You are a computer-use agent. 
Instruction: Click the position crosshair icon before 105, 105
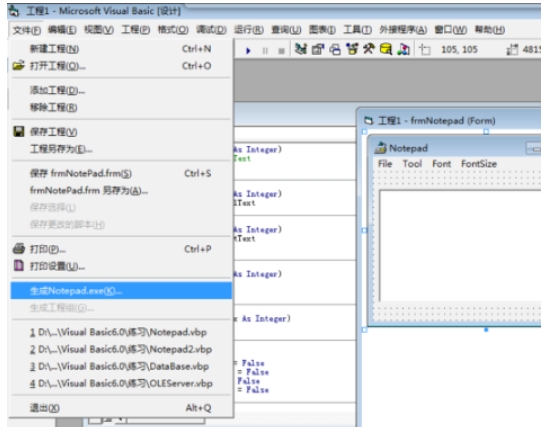coord(425,49)
